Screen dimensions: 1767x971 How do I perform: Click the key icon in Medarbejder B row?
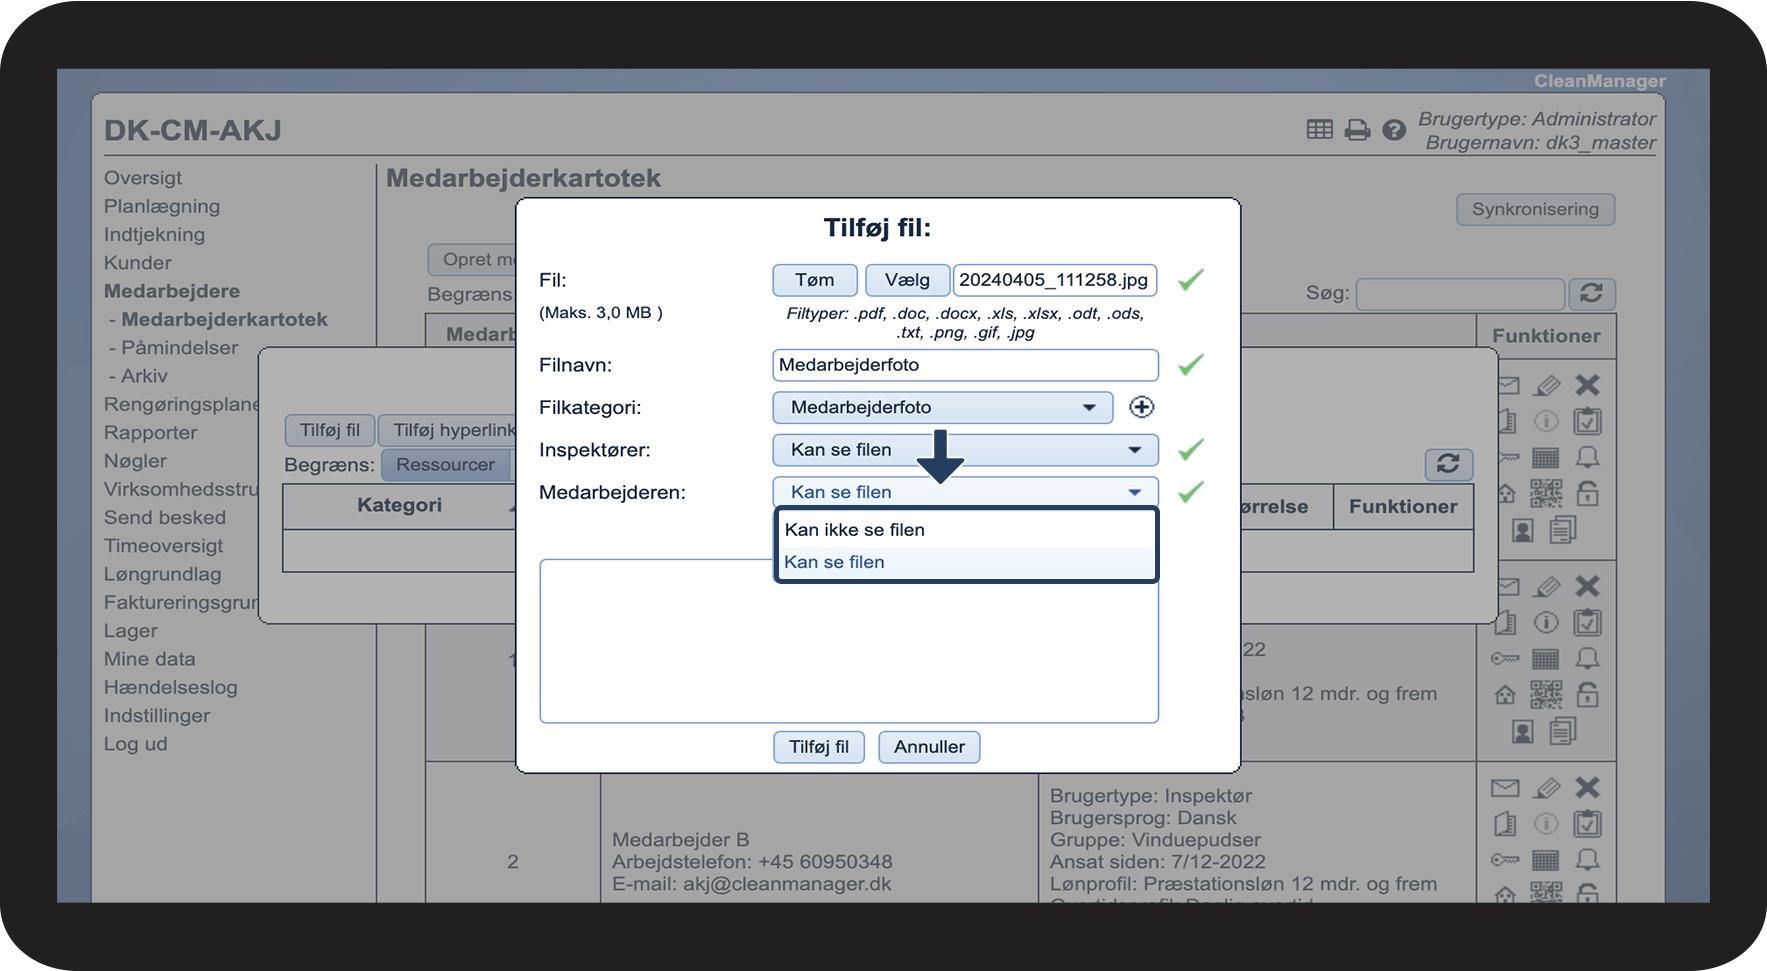coord(1505,860)
